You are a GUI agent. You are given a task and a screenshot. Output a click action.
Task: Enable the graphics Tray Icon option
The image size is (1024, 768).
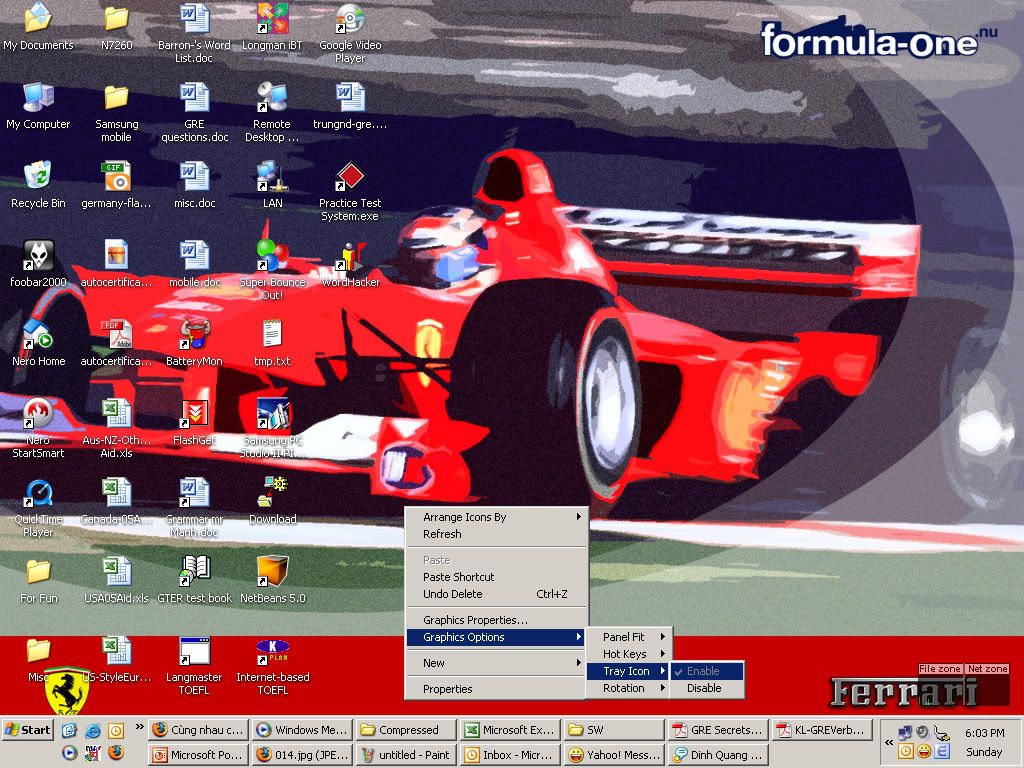click(x=708, y=672)
